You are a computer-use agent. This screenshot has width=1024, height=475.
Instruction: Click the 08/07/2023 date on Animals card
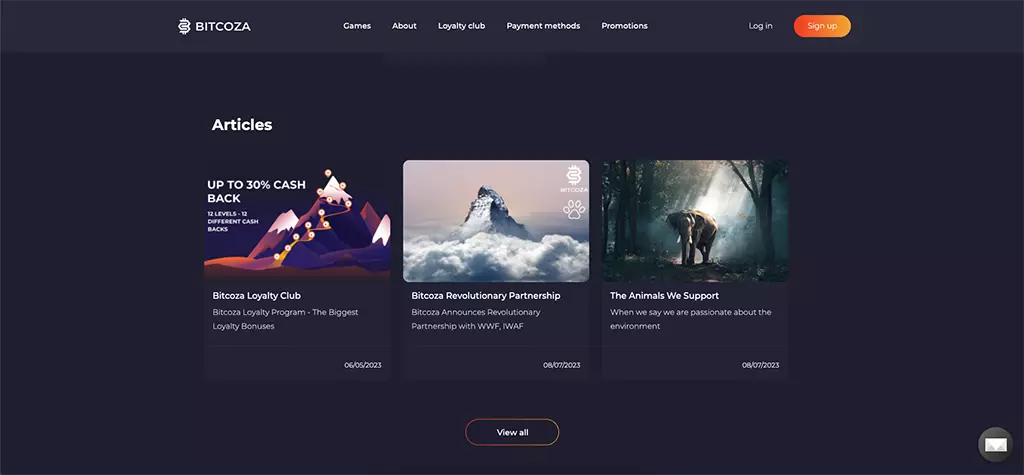(x=760, y=365)
